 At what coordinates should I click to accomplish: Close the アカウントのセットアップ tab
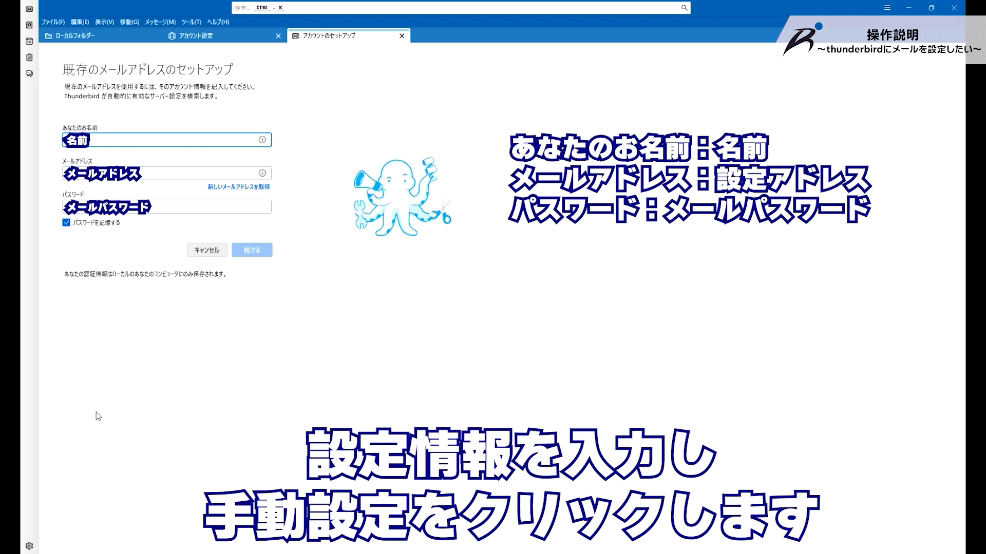pos(402,36)
